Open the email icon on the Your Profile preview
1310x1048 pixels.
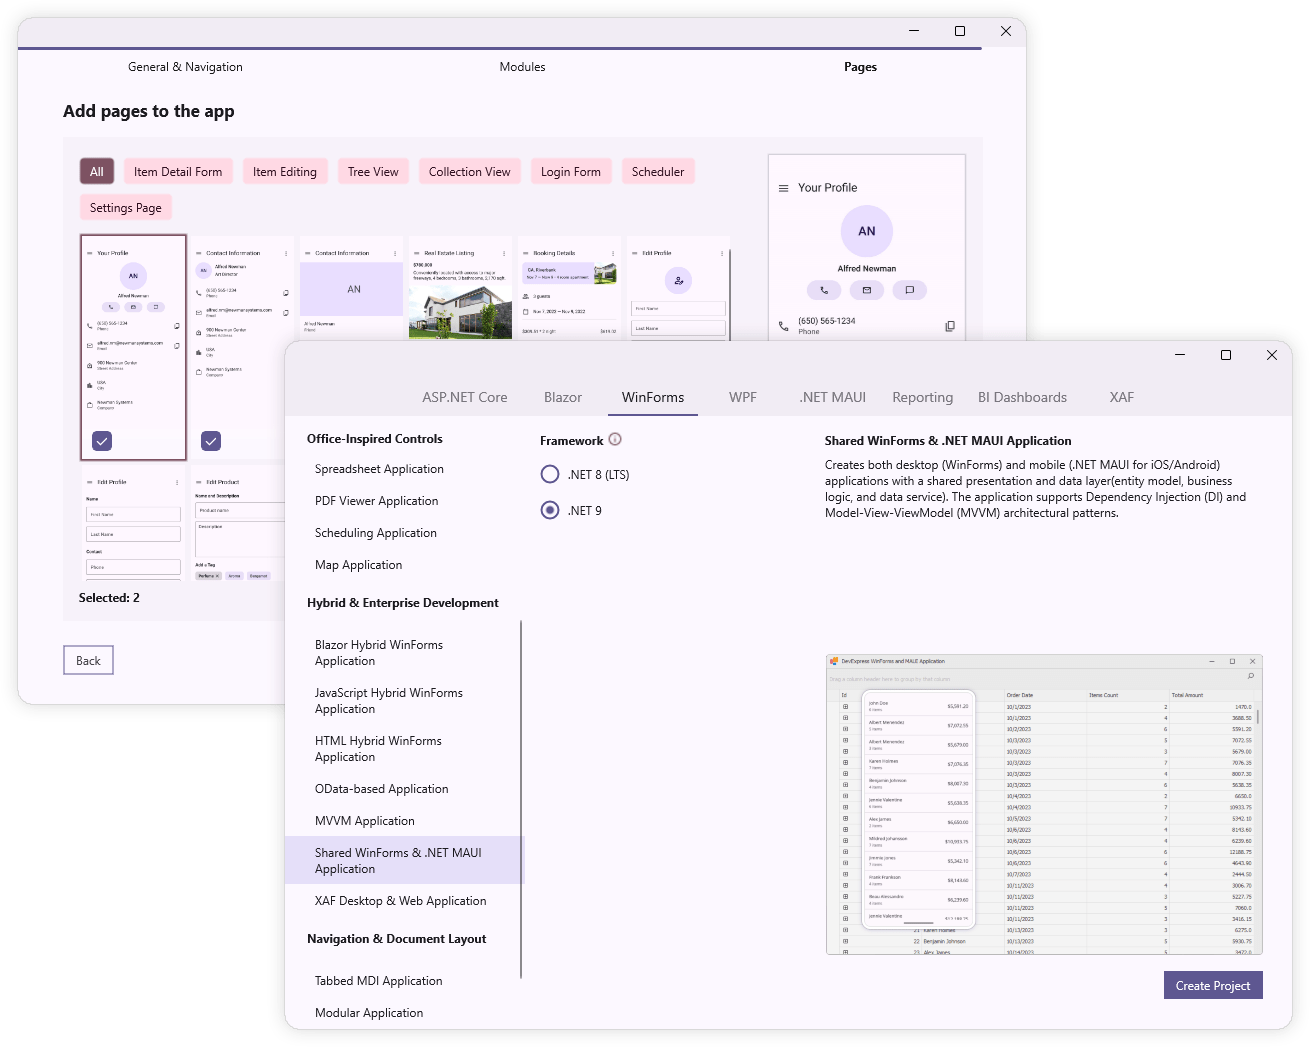point(867,289)
